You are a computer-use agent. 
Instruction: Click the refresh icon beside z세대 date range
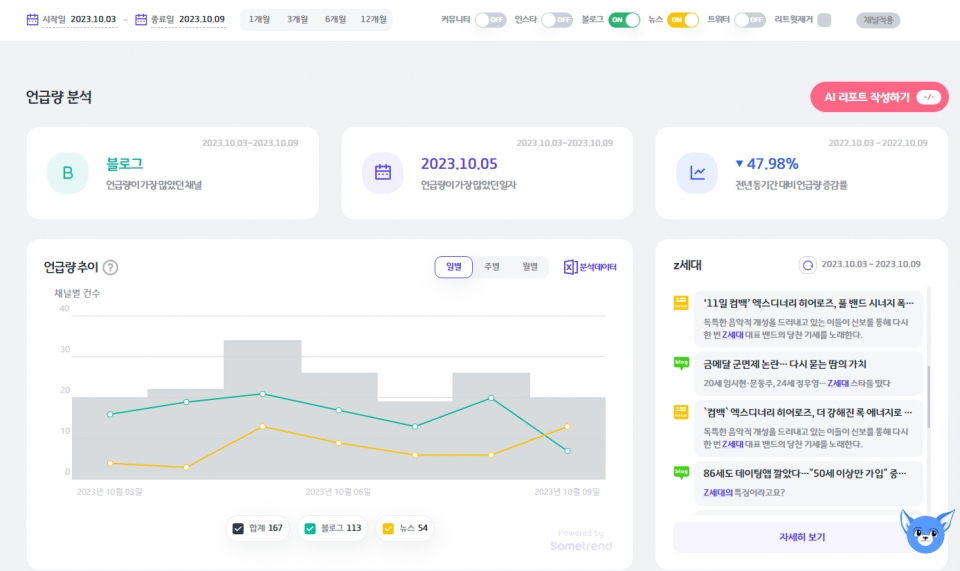pyautogui.click(x=808, y=265)
